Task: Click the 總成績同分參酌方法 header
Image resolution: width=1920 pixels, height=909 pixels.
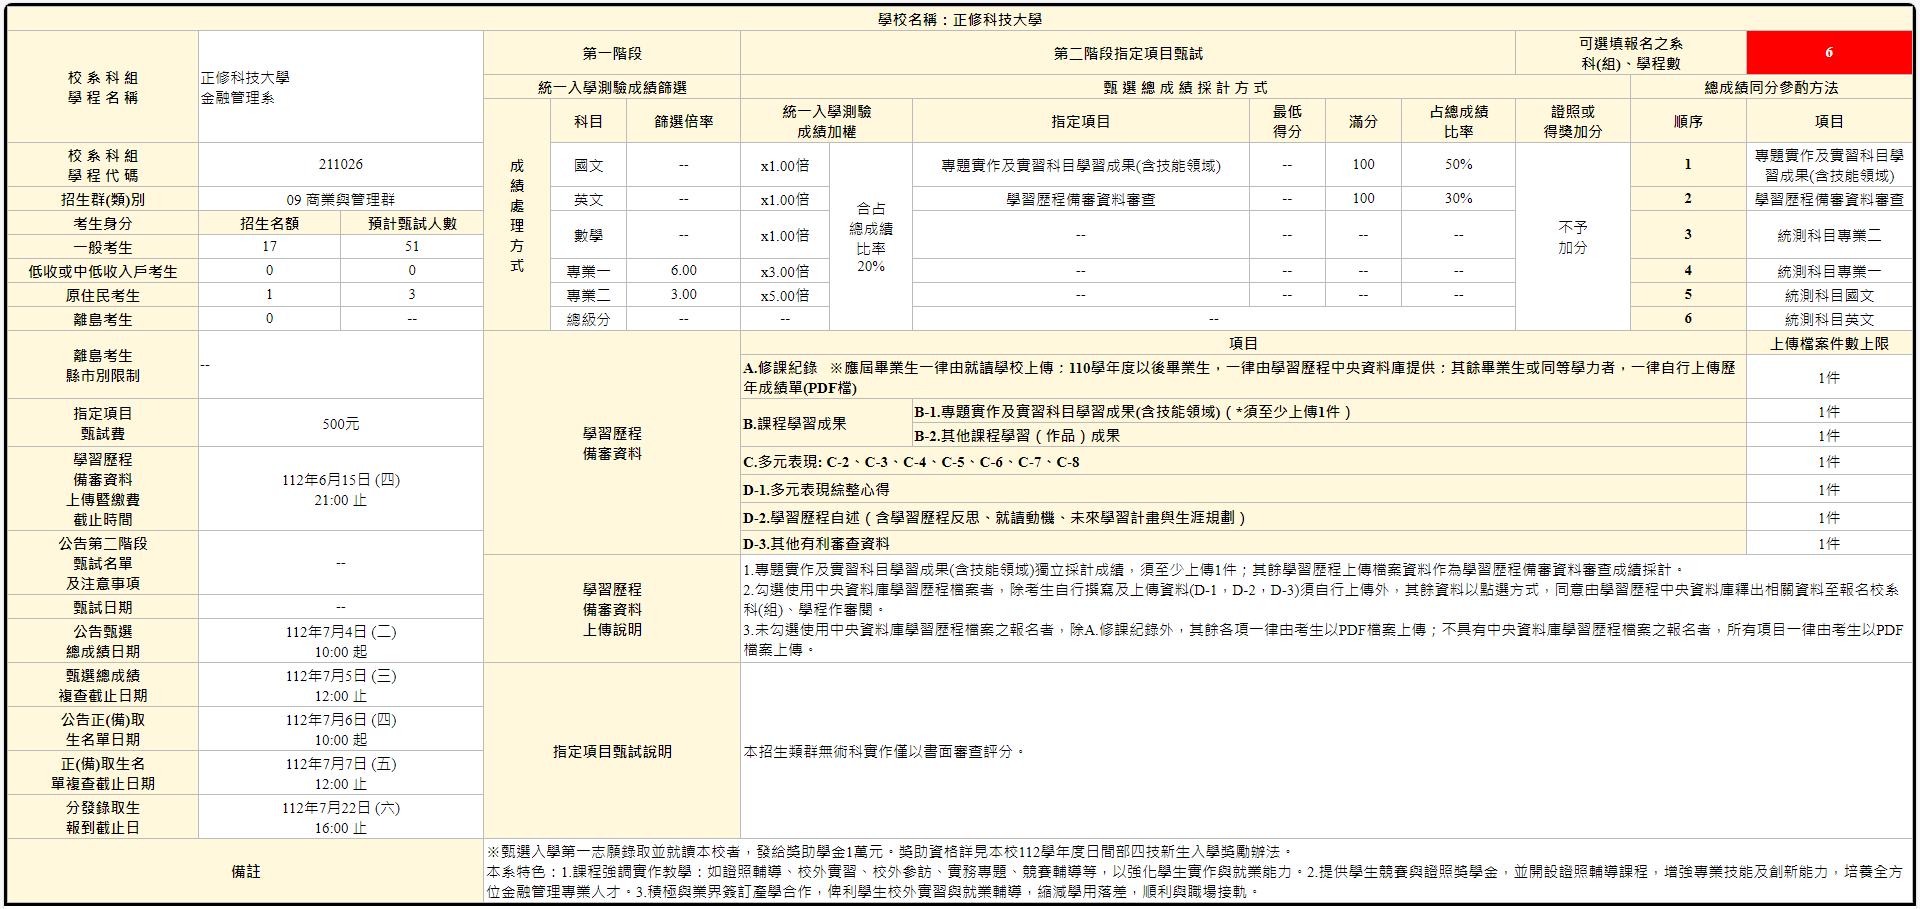Action: pos(1771,87)
